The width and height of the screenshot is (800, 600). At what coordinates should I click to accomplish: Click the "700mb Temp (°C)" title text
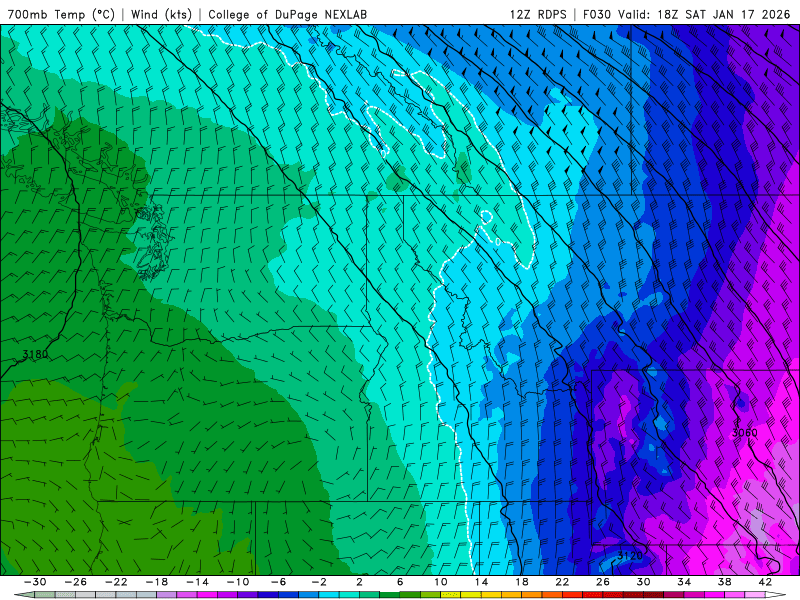61,14
